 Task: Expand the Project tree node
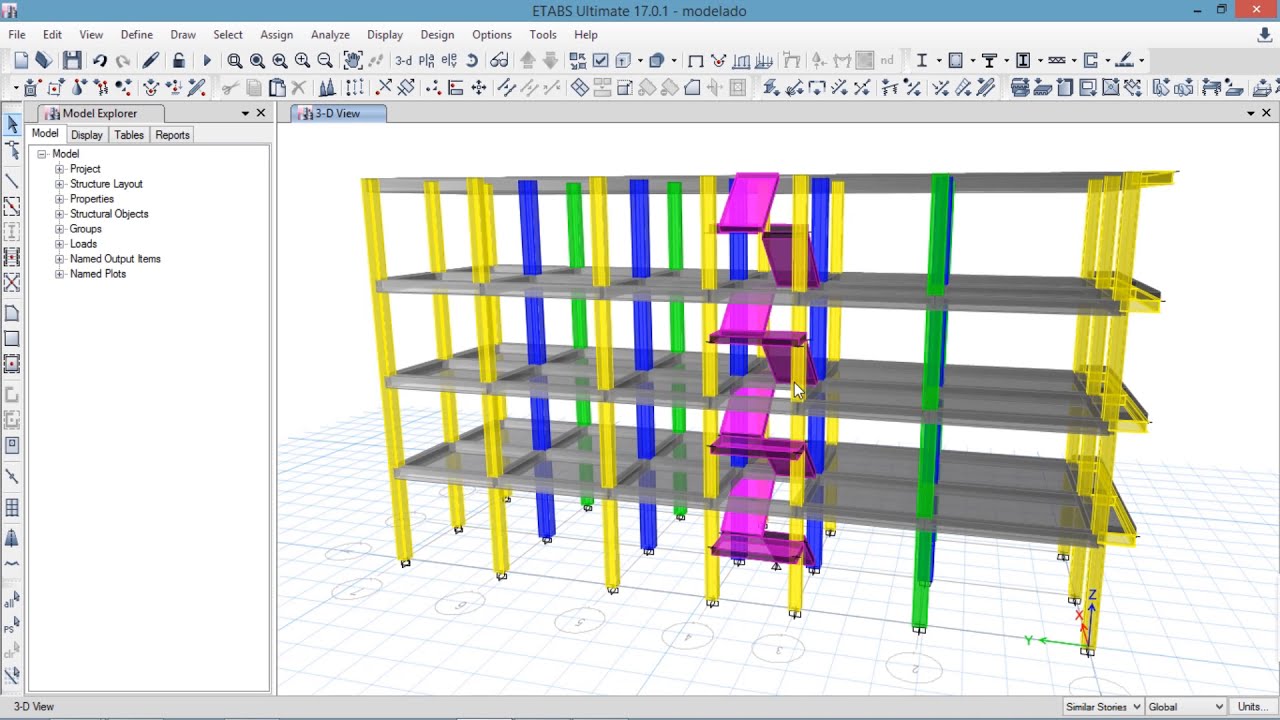(x=59, y=169)
